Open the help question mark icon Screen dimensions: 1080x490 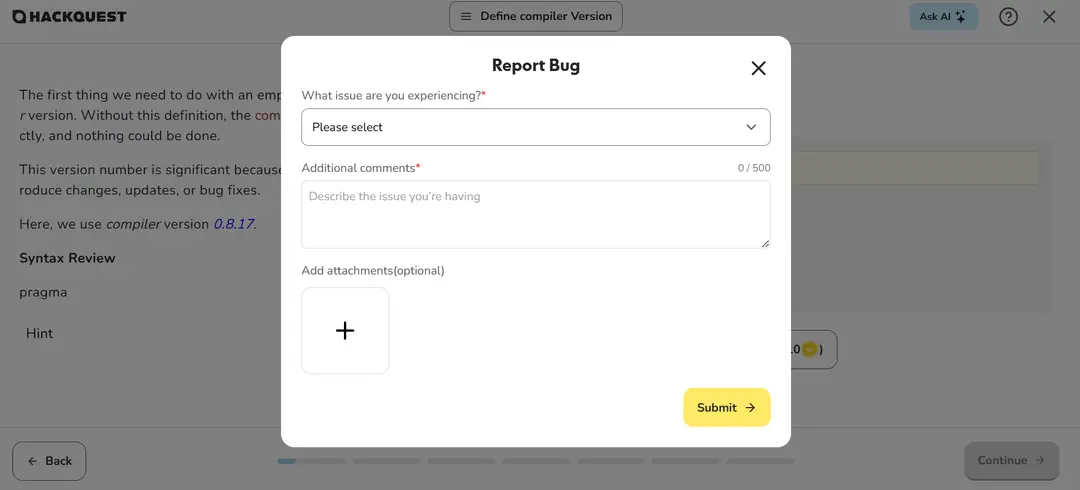(x=1008, y=17)
